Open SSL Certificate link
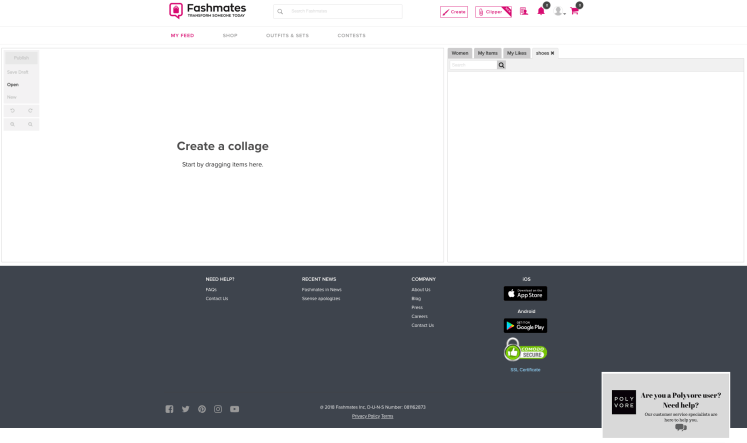Screen dimensions: 747x443 (525, 370)
